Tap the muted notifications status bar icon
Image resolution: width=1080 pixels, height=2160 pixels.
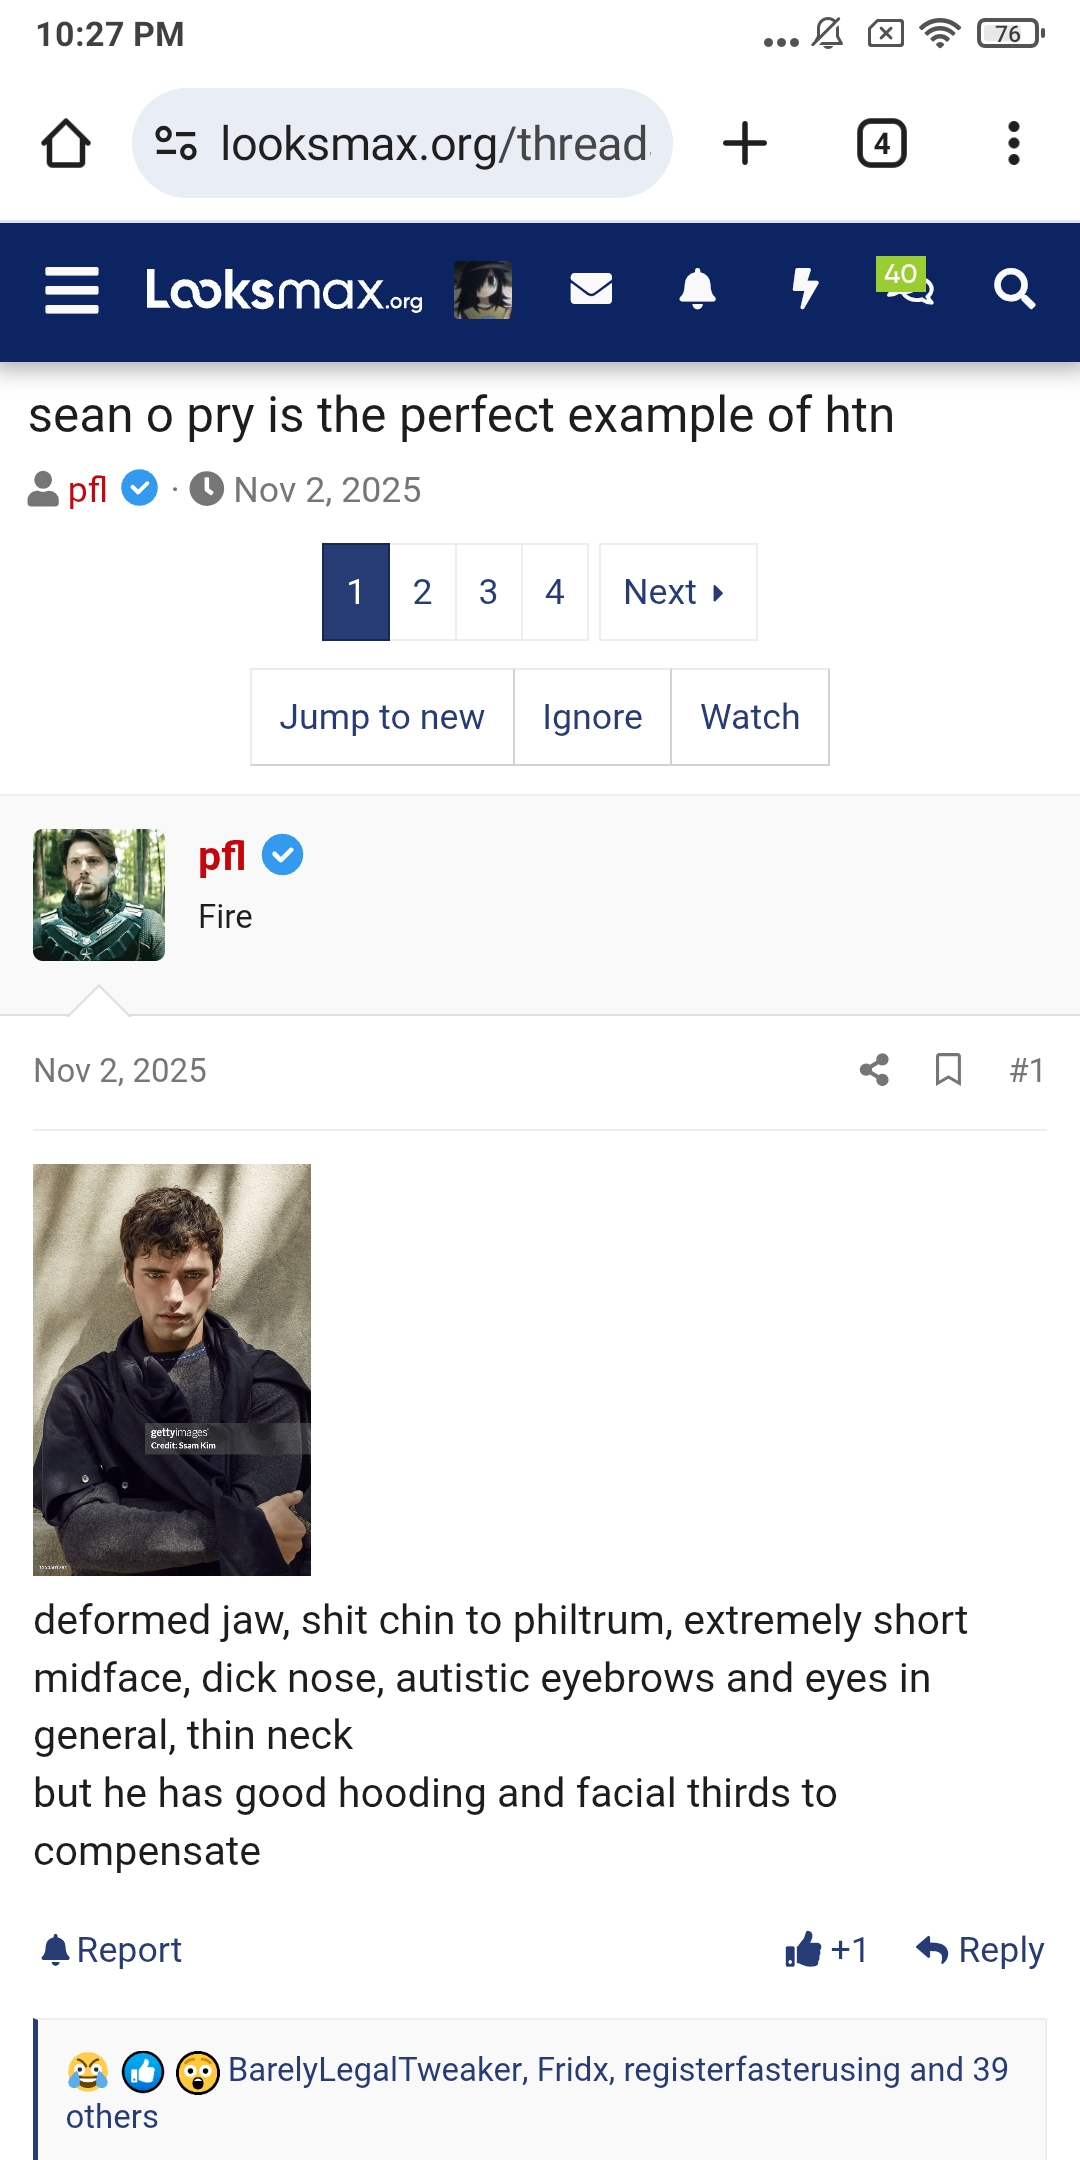(828, 34)
